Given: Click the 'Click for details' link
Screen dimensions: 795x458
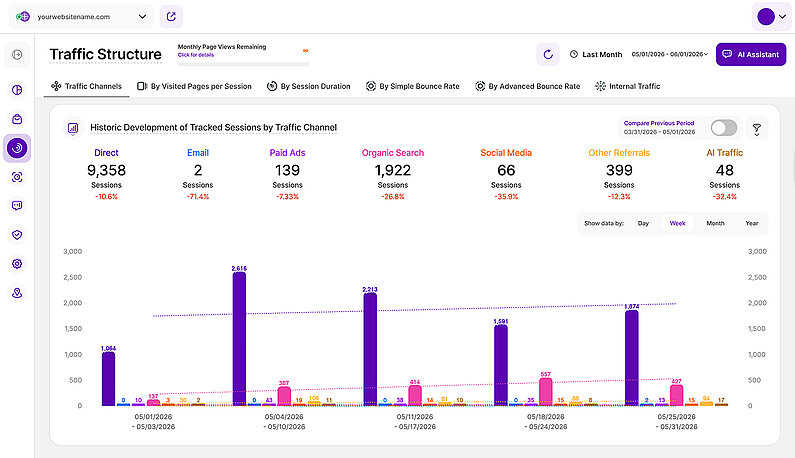Looking at the screenshot, I should point(196,55).
